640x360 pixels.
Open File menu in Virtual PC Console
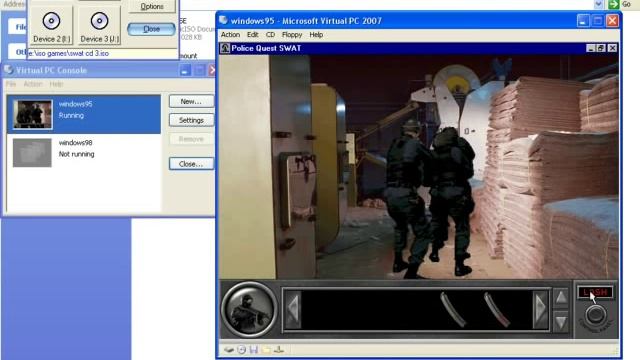pos(11,84)
